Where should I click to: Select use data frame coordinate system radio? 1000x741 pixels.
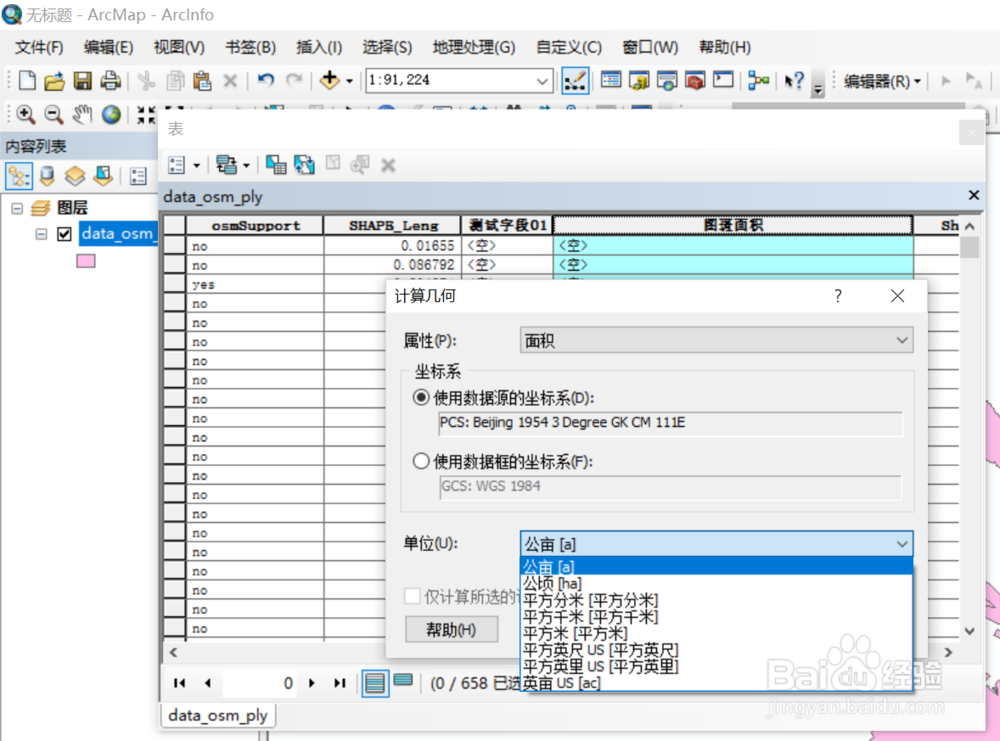coord(421,461)
